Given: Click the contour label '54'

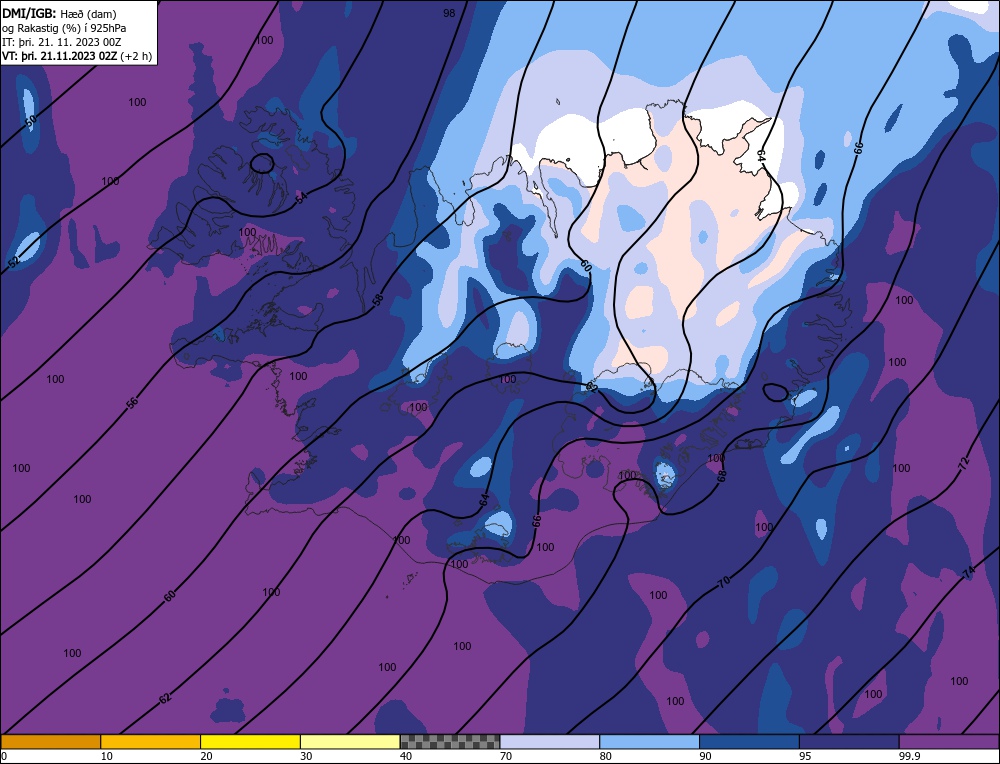Looking at the screenshot, I should (x=302, y=198).
